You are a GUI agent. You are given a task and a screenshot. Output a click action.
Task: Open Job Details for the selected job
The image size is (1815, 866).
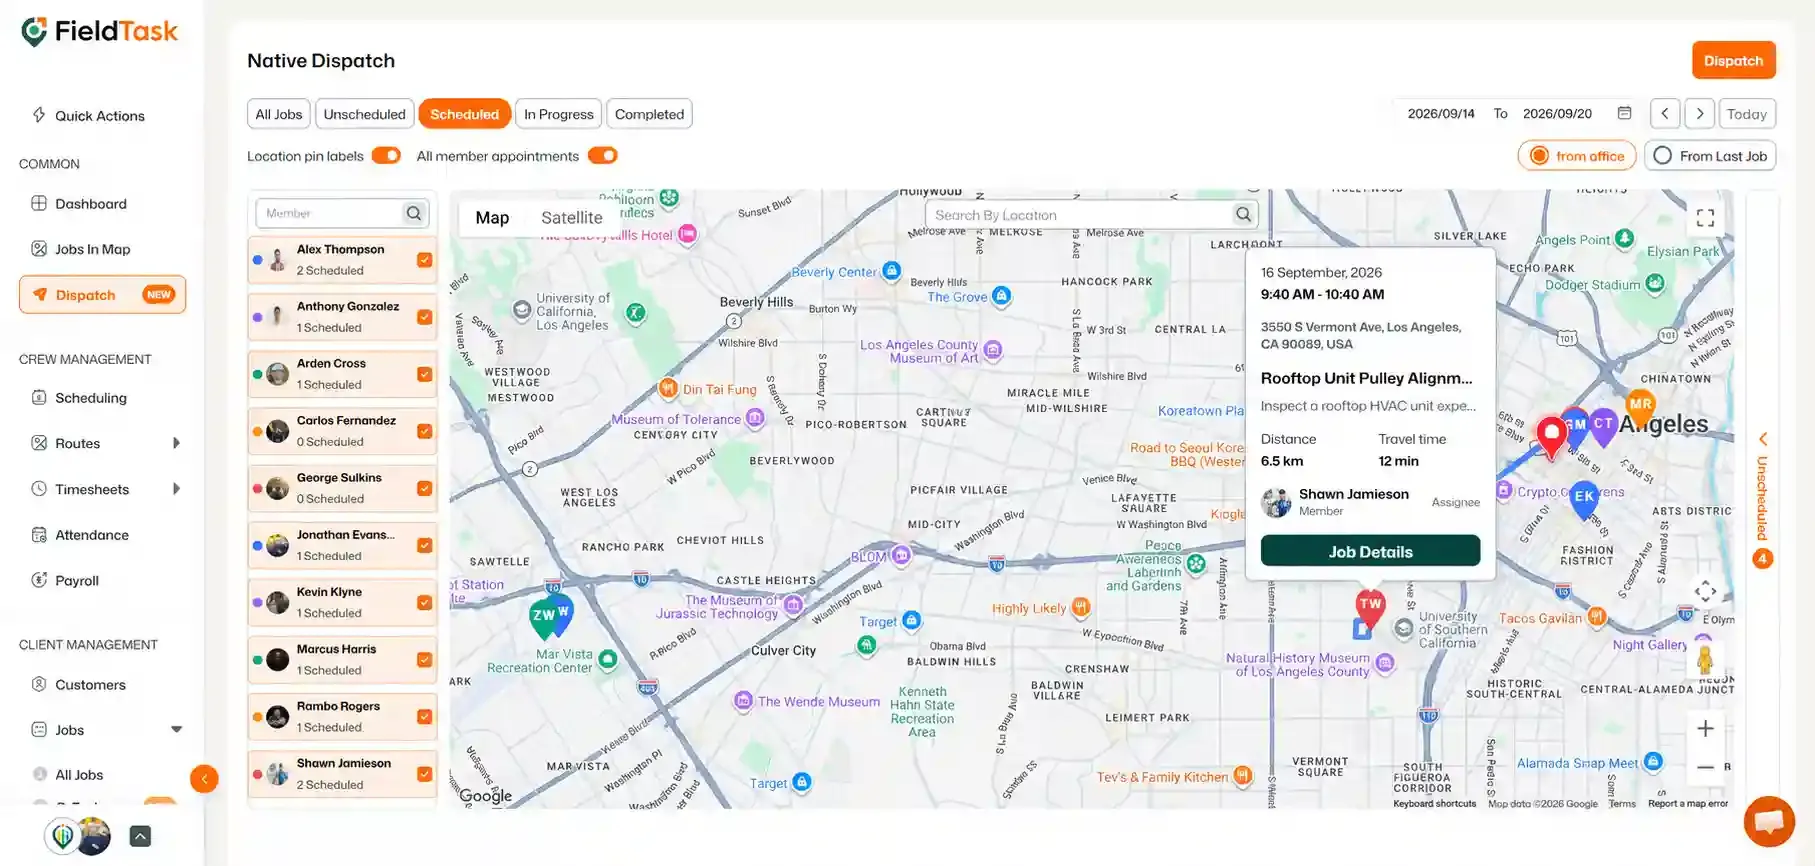click(1370, 551)
